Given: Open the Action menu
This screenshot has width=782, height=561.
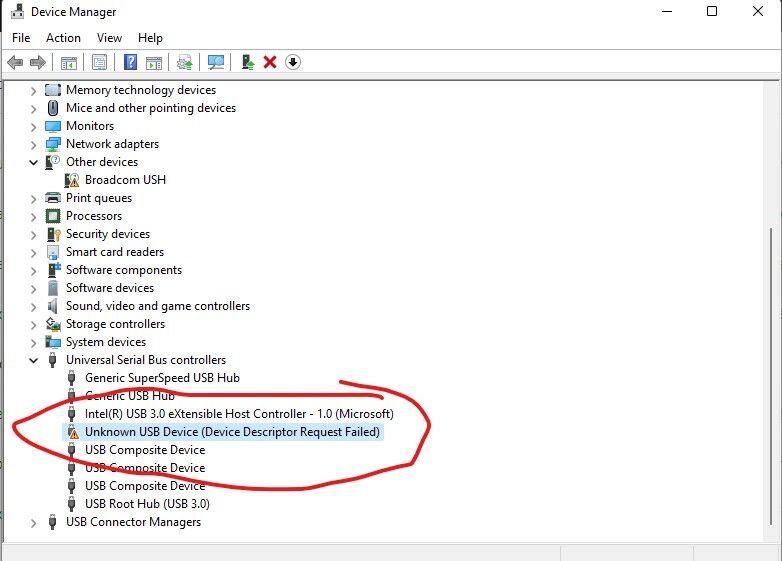Looking at the screenshot, I should 63,38.
